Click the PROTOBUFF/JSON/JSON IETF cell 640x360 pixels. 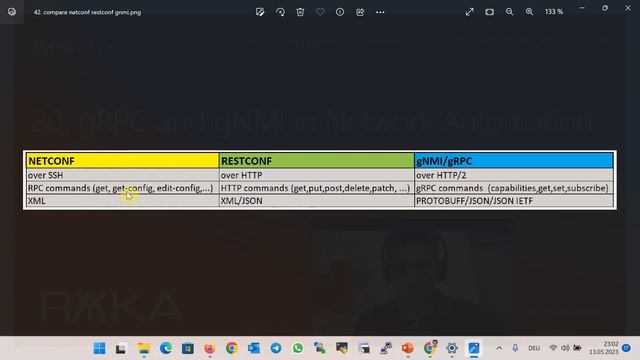513,201
